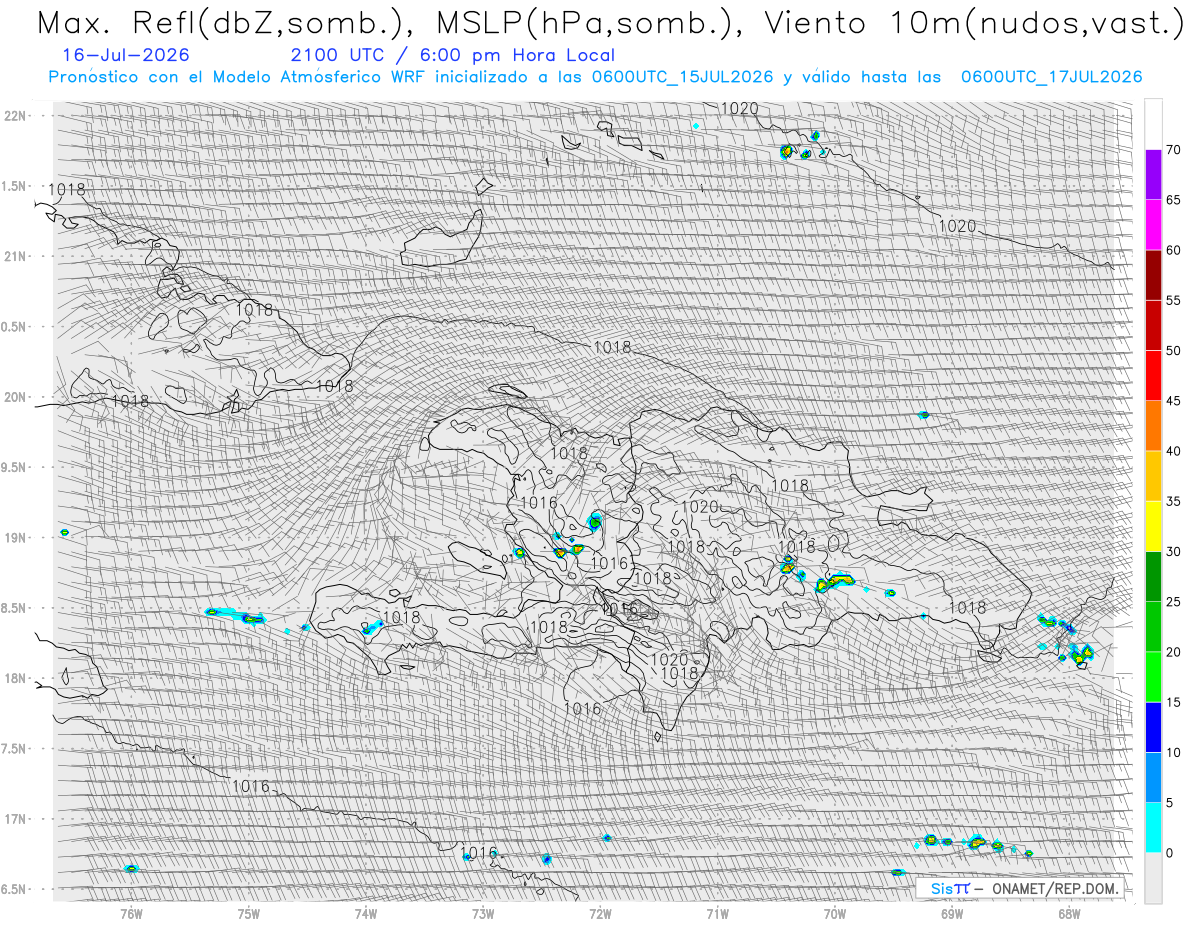Click the '9.5N' latitude tick label
1200x927 pixels.
[14, 467]
